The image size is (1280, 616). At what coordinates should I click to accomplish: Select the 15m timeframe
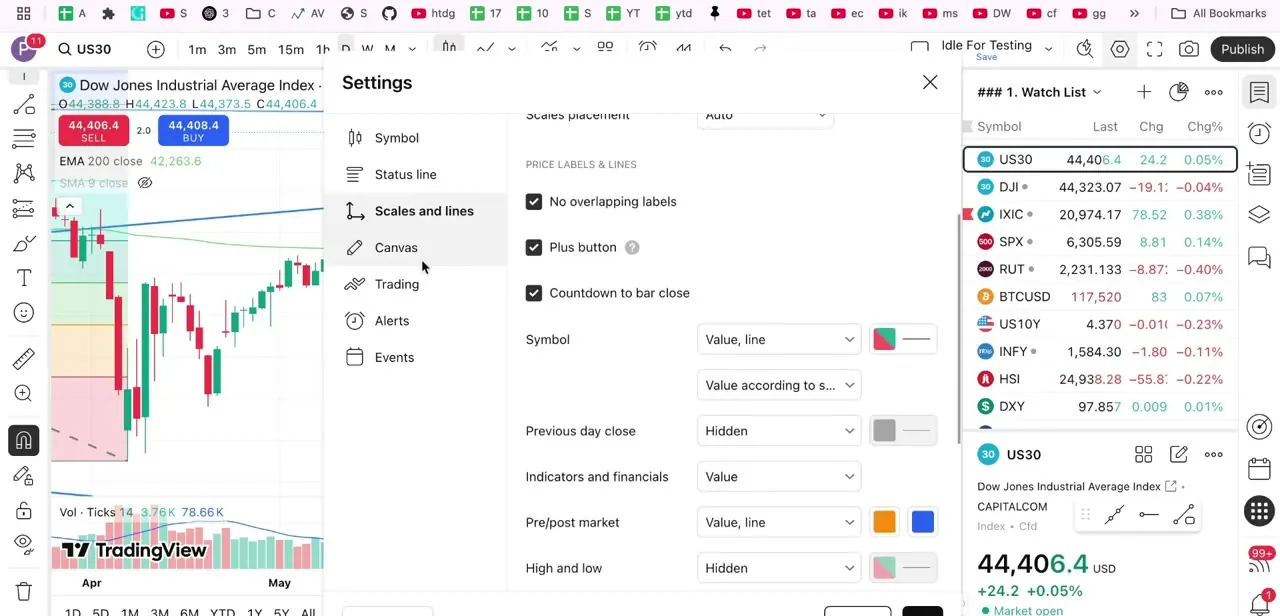[x=291, y=50]
